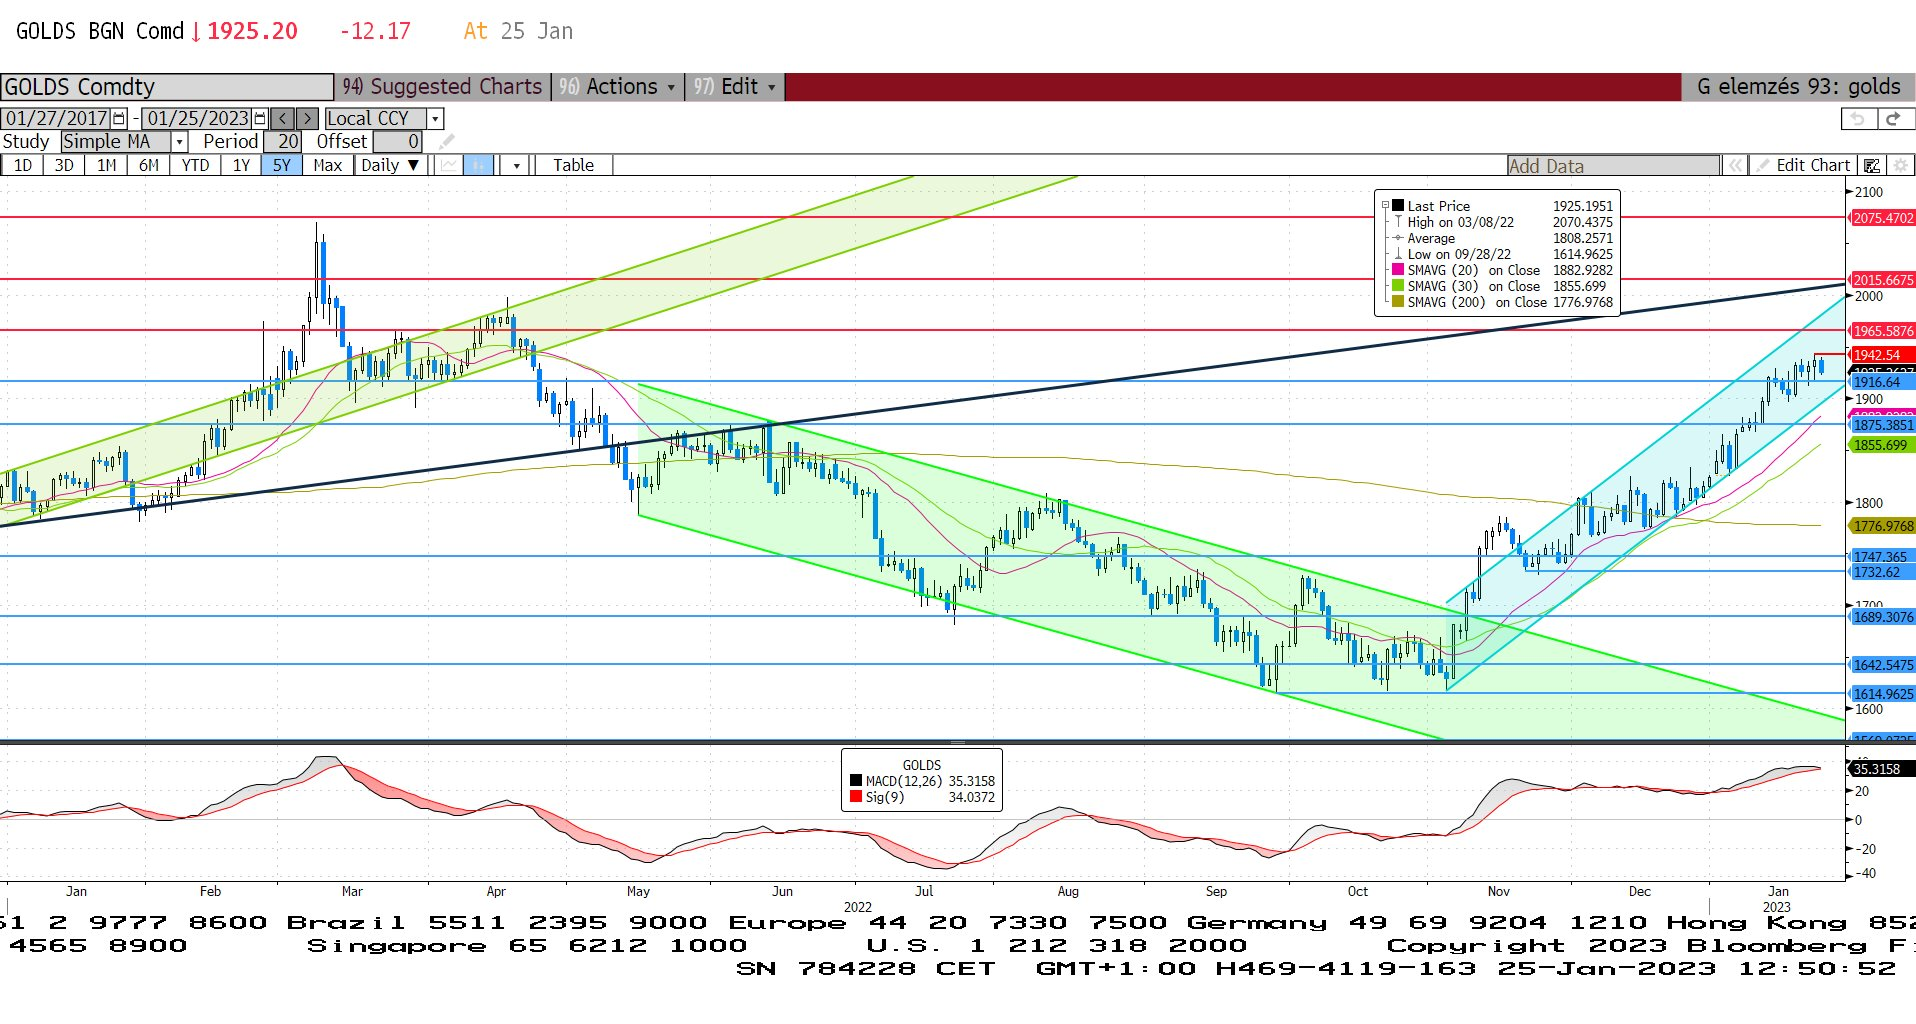Collapse panel with double left chevron
The height and width of the screenshot is (1024, 1916).
click(x=1735, y=165)
